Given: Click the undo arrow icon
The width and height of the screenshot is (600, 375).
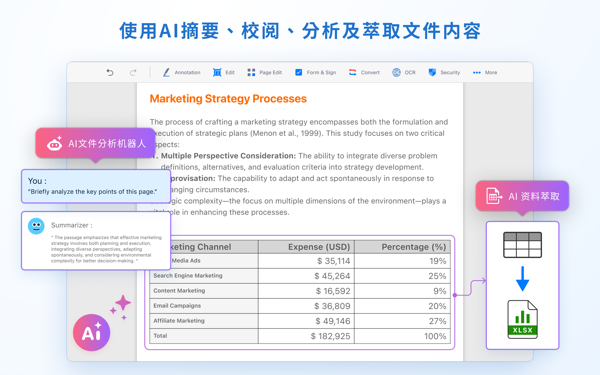Looking at the screenshot, I should click(x=110, y=72).
